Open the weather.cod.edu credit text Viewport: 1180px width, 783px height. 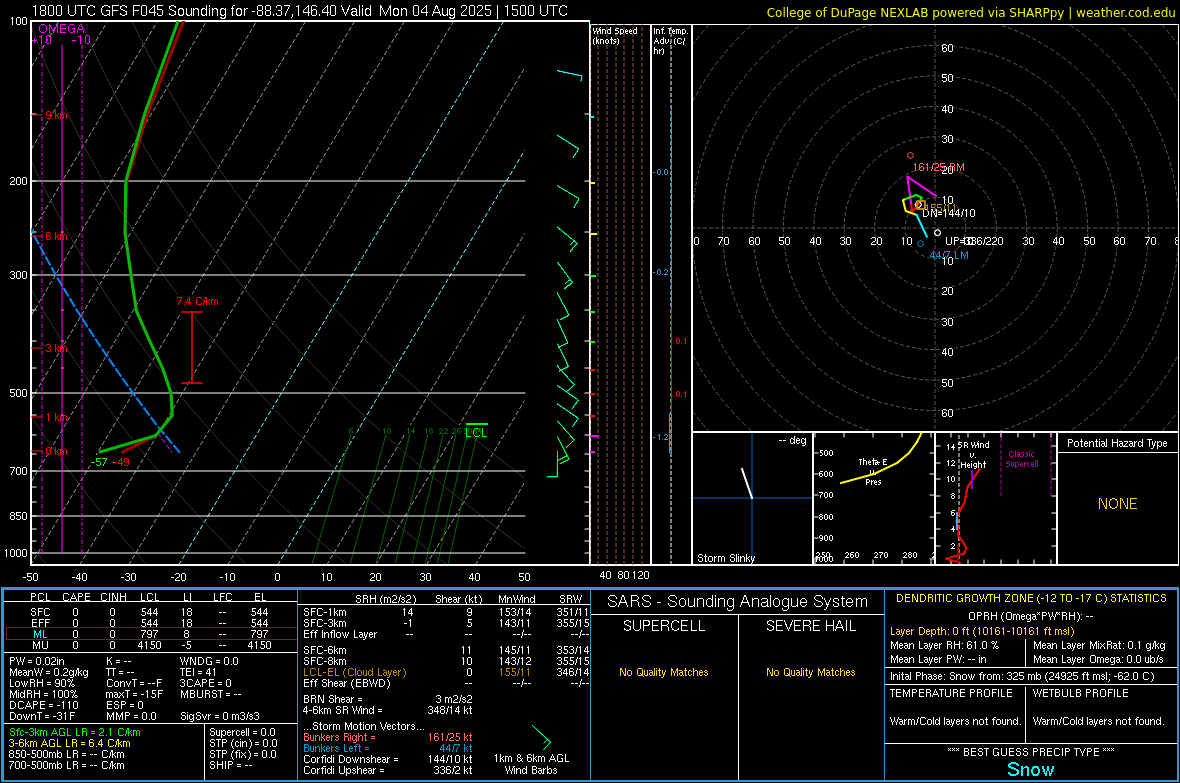click(1125, 12)
